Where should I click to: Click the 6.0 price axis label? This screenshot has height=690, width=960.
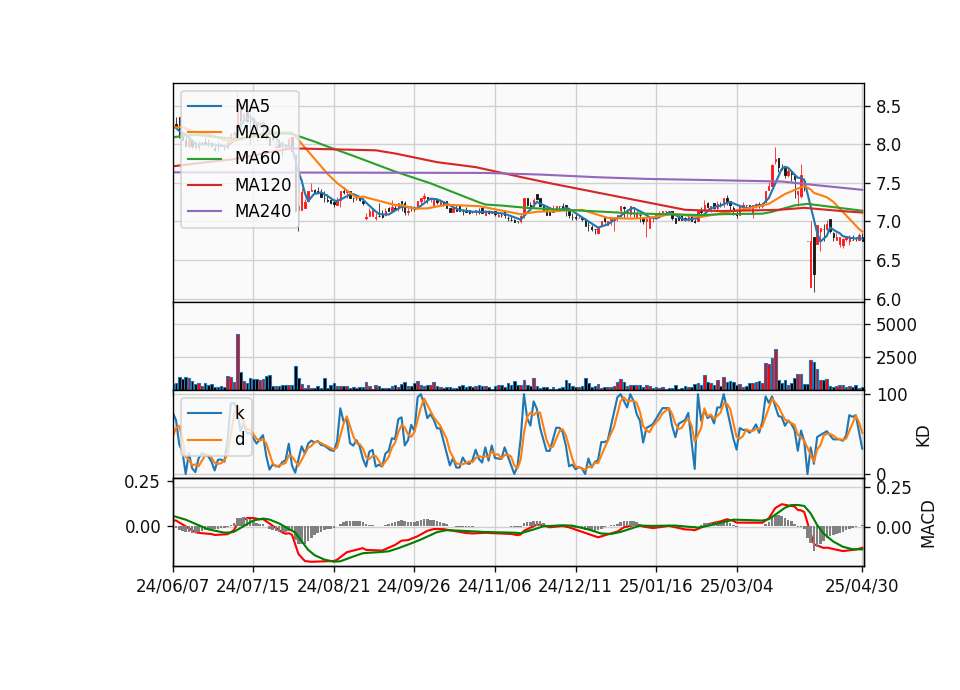pos(888,299)
